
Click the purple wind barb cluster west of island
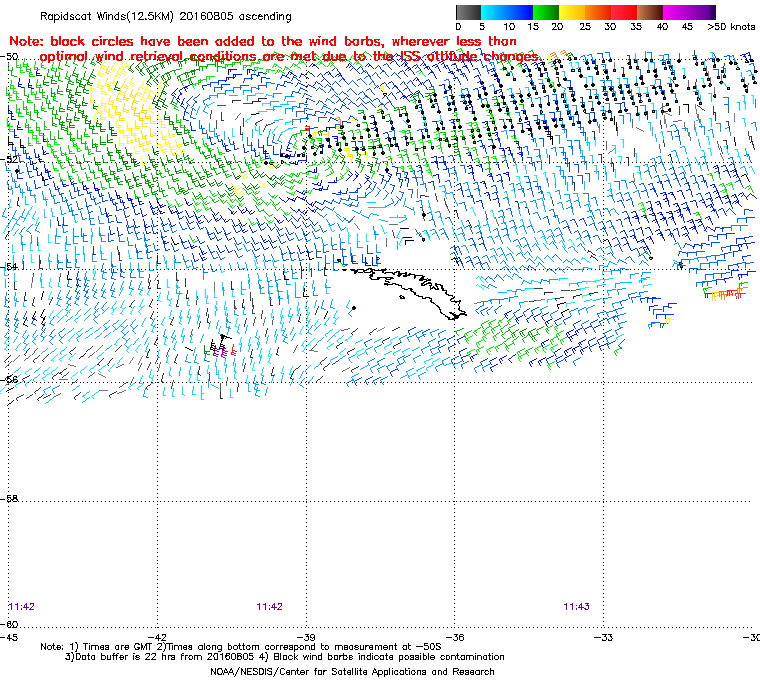point(221,353)
